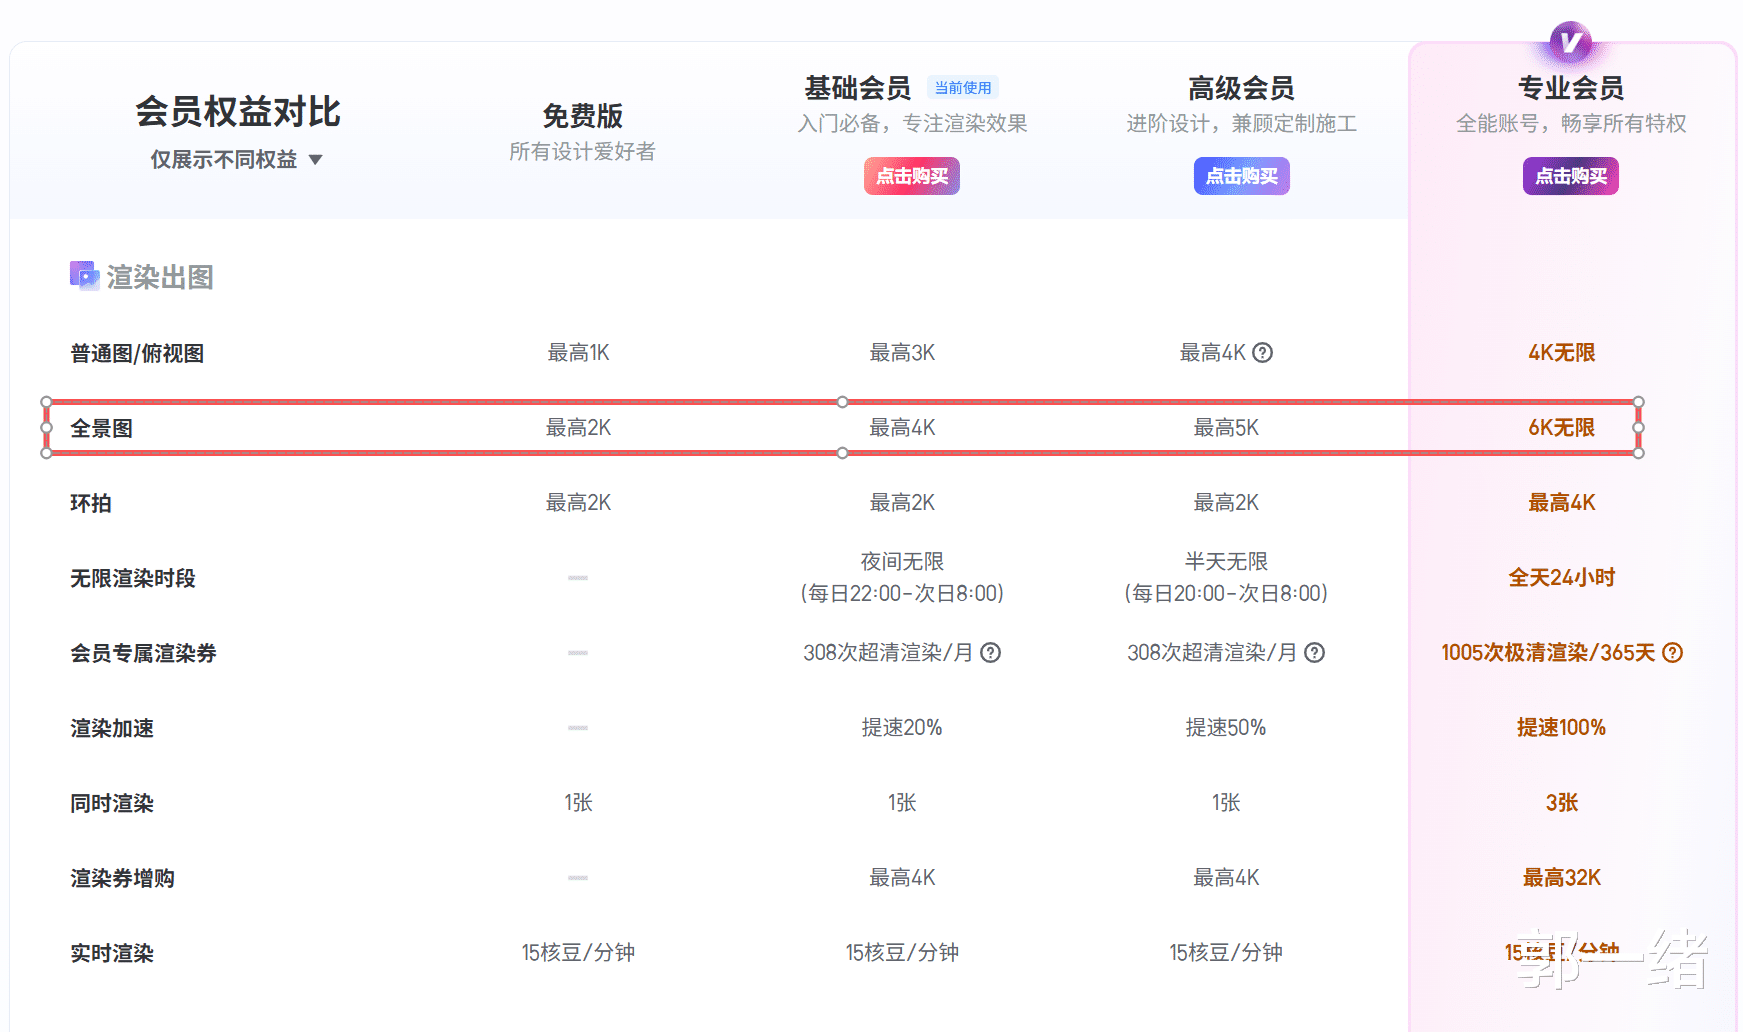Select the 专业会员 plan title
The image size is (1743, 1032).
click(1571, 88)
